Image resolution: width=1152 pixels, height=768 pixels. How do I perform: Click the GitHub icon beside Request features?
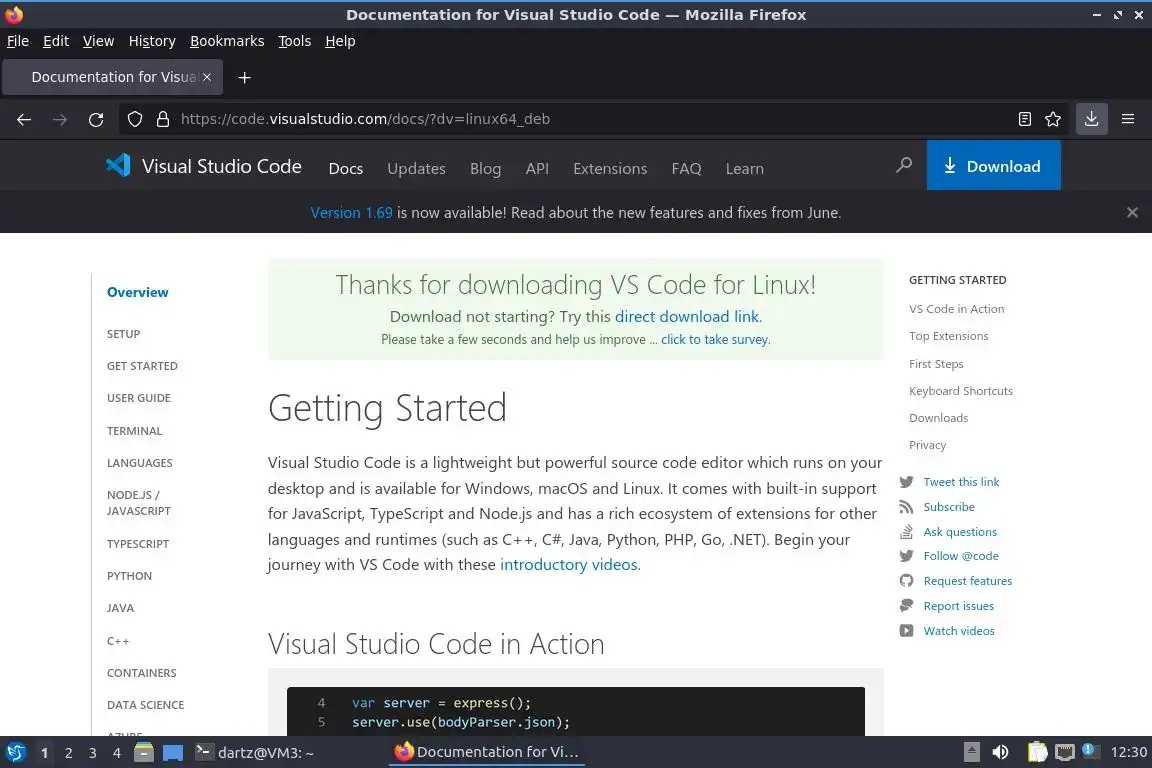907,581
